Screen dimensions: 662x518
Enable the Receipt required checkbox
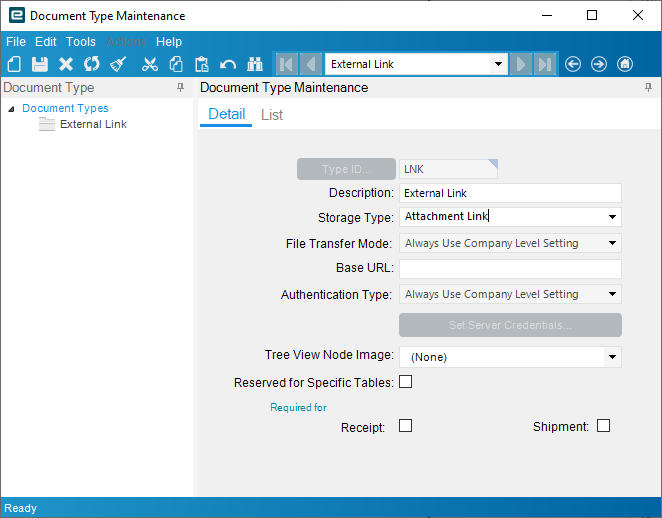[x=405, y=426]
